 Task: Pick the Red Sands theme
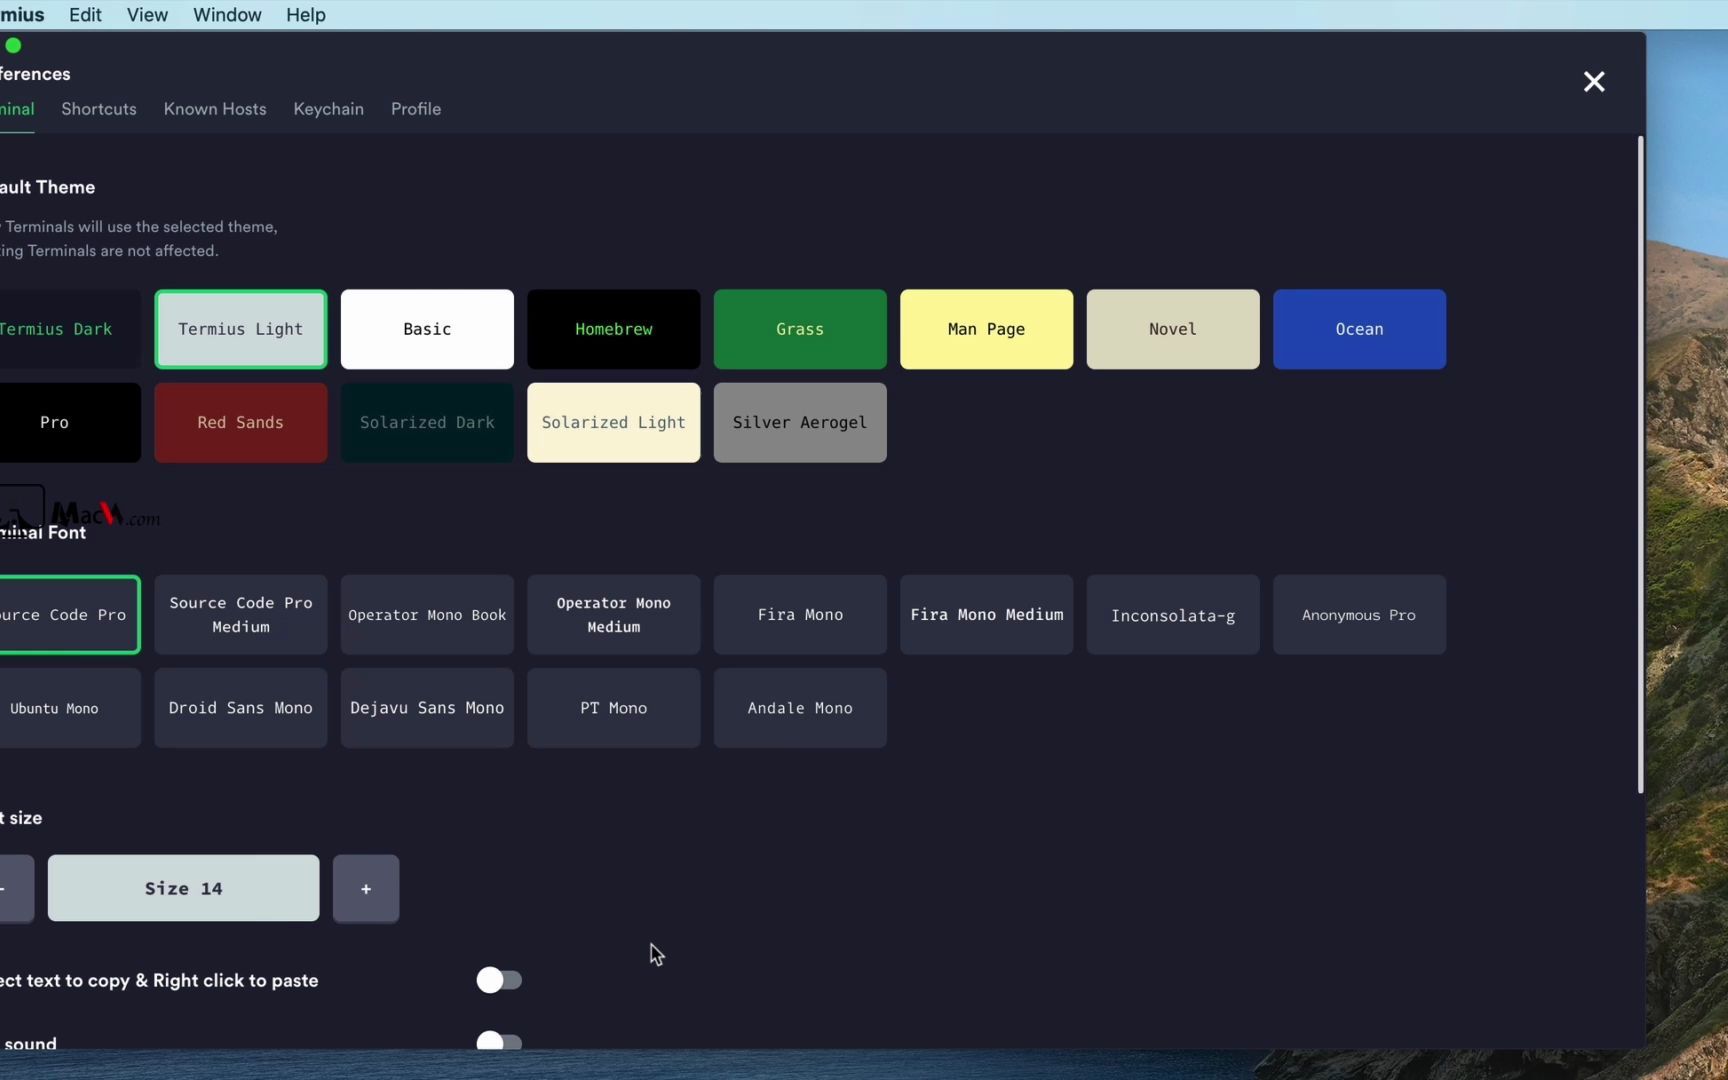coord(241,423)
